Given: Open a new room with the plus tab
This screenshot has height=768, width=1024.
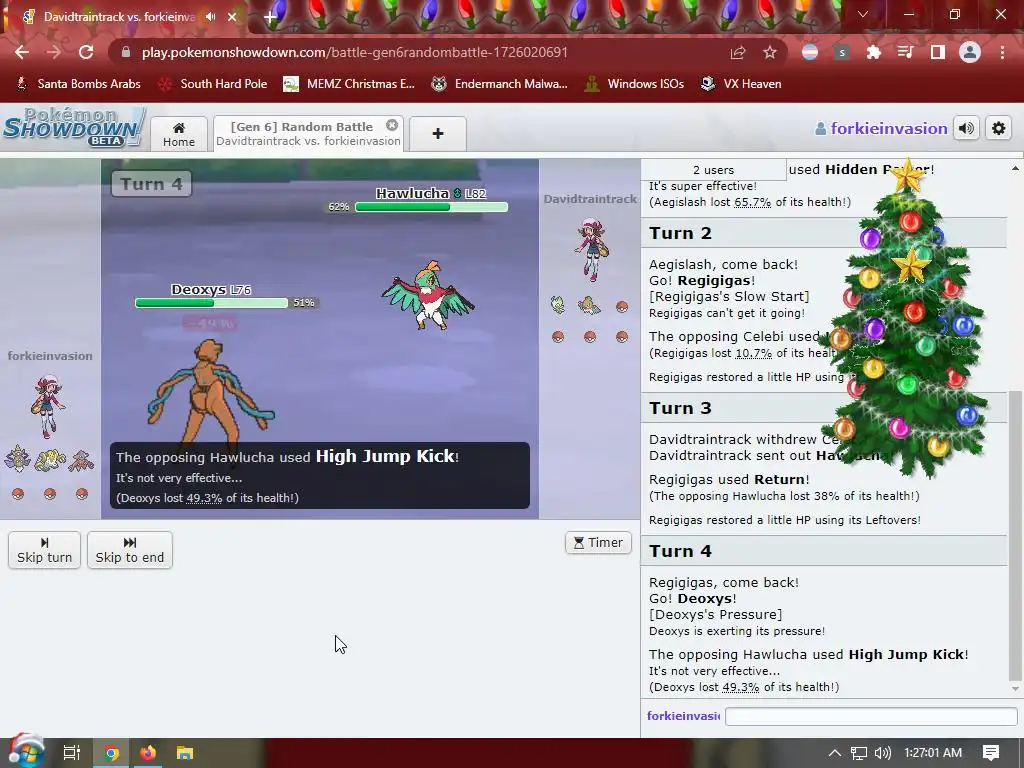Looking at the screenshot, I should click(438, 134).
